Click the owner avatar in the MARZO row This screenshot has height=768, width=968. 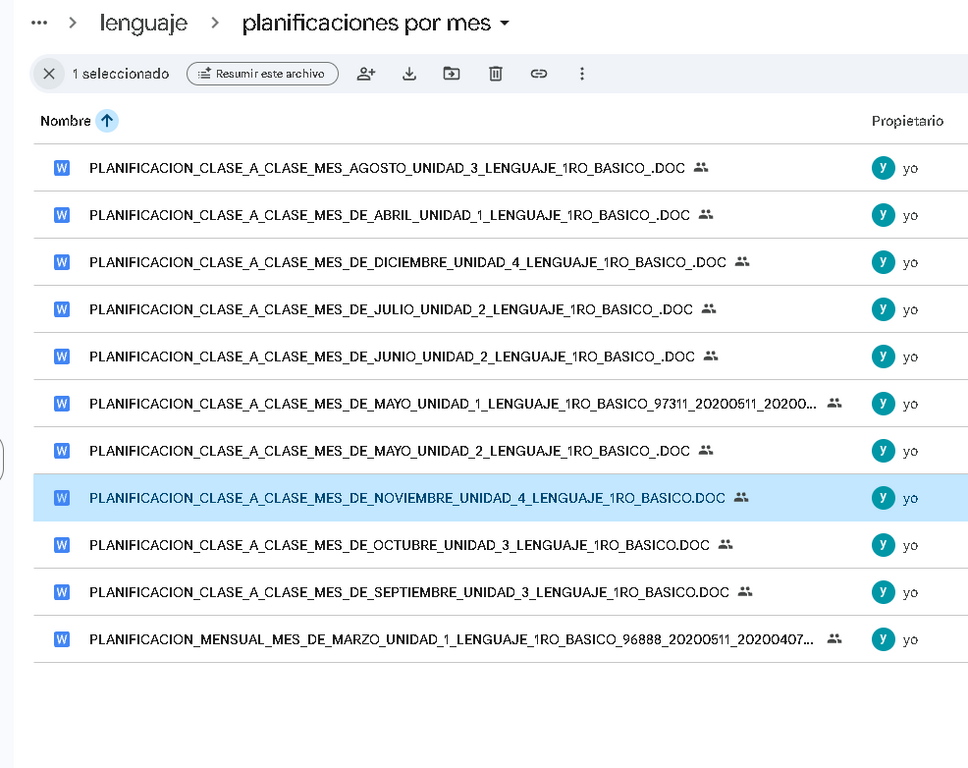pyautogui.click(x=883, y=640)
